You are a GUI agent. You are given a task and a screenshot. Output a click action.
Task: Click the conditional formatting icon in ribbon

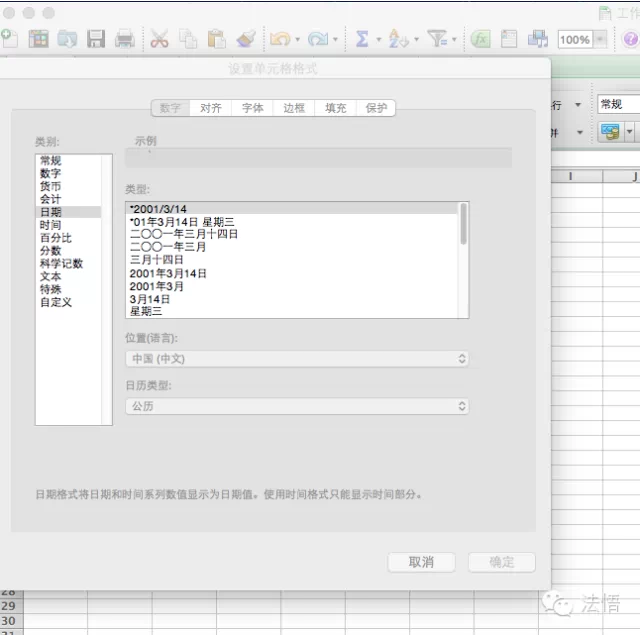pyautogui.click(x=611, y=132)
